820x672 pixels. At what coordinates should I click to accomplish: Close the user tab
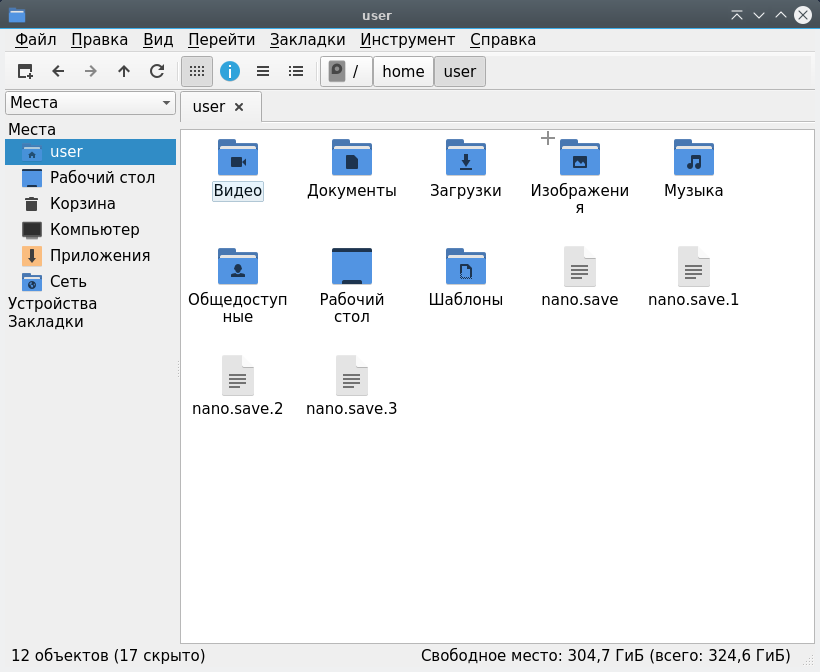[239, 107]
